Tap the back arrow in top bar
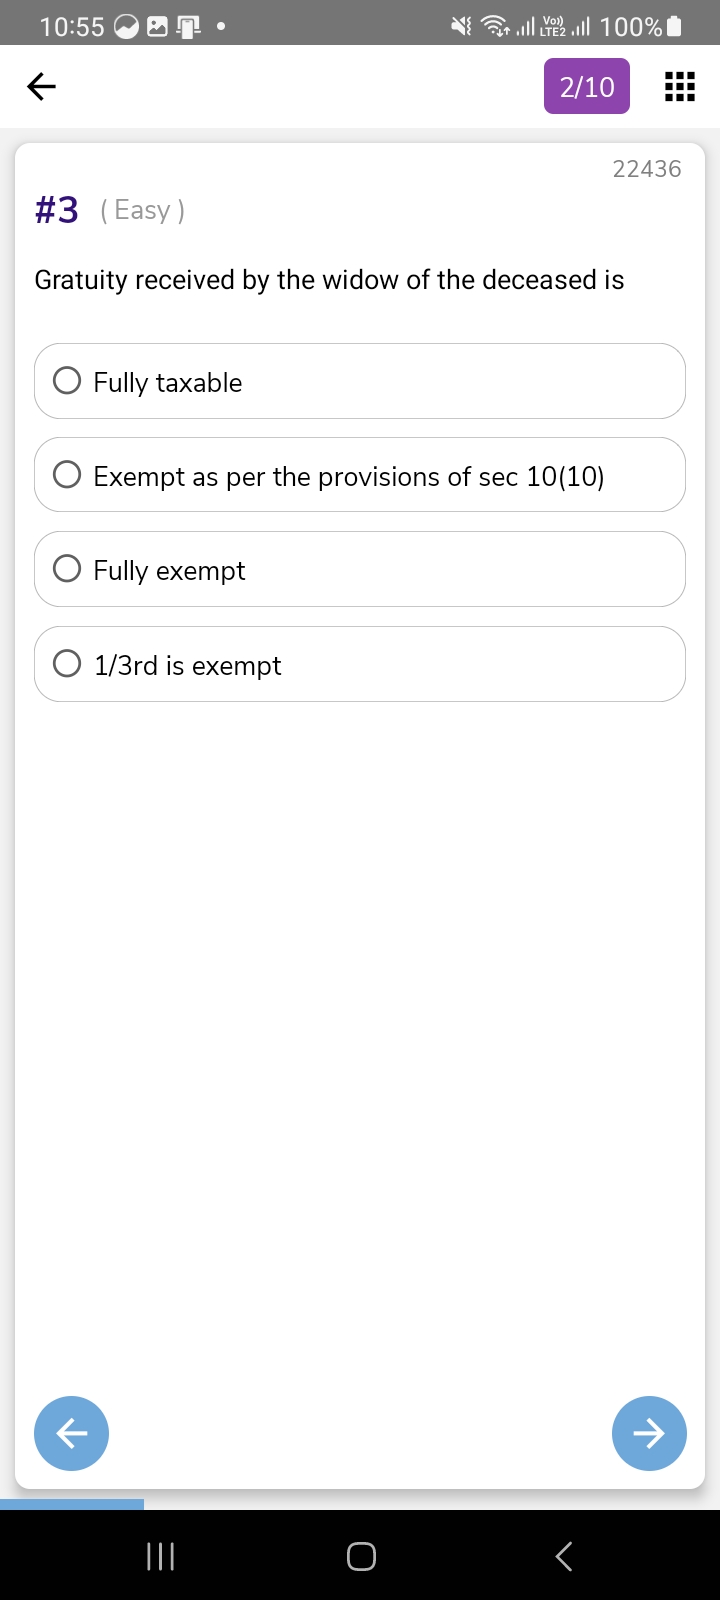This screenshot has height=1600, width=720. [x=41, y=87]
